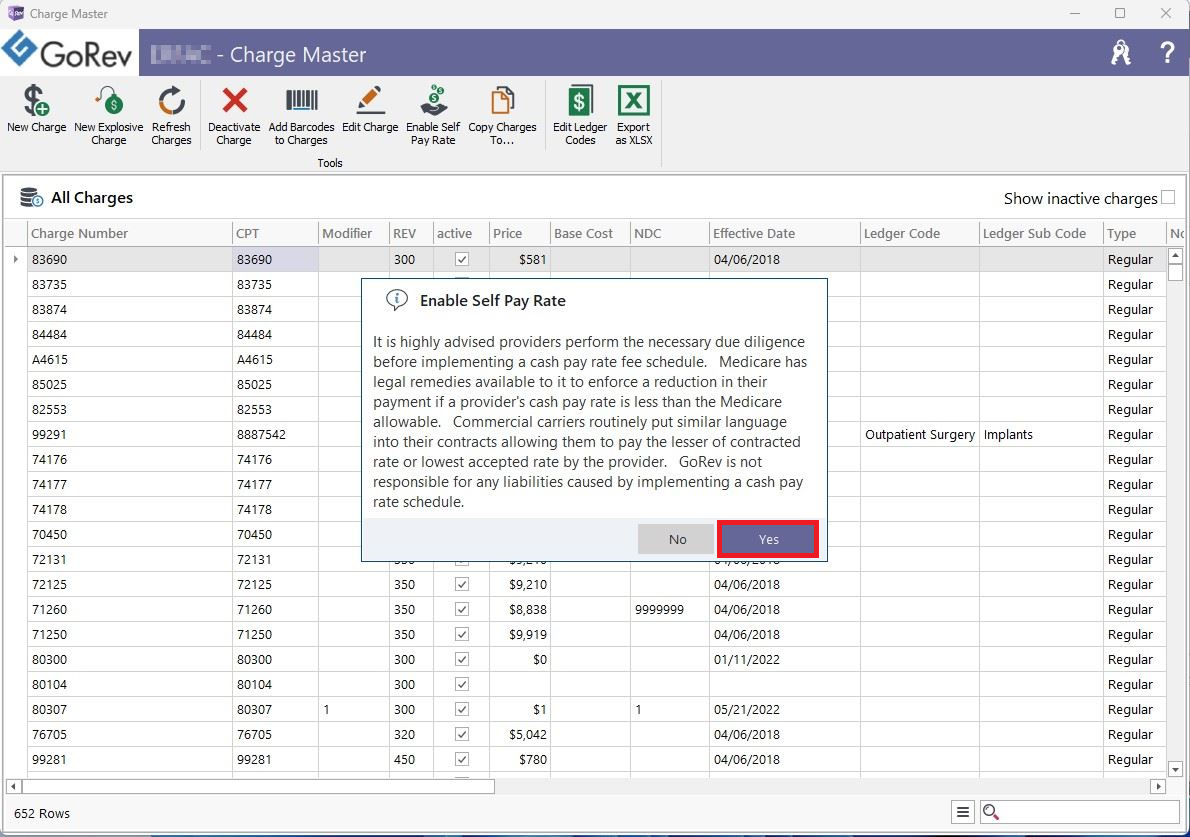Click New Explosive Charge icon

pyautogui.click(x=109, y=100)
